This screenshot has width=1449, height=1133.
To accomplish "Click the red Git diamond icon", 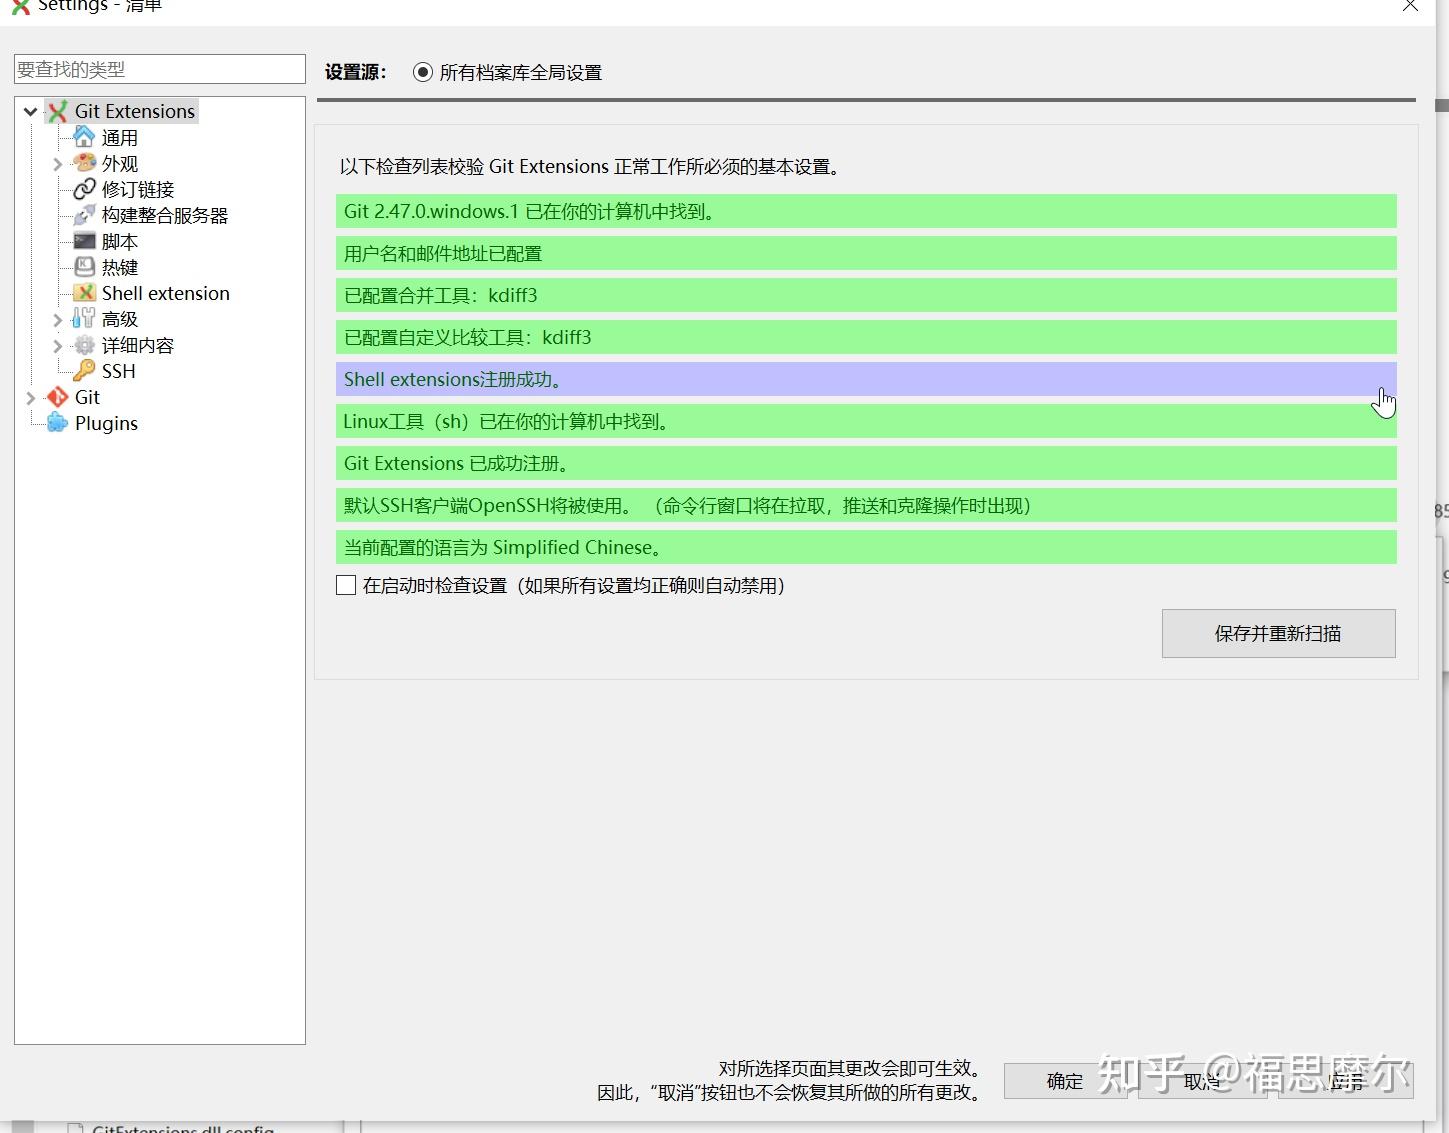I will 58,397.
